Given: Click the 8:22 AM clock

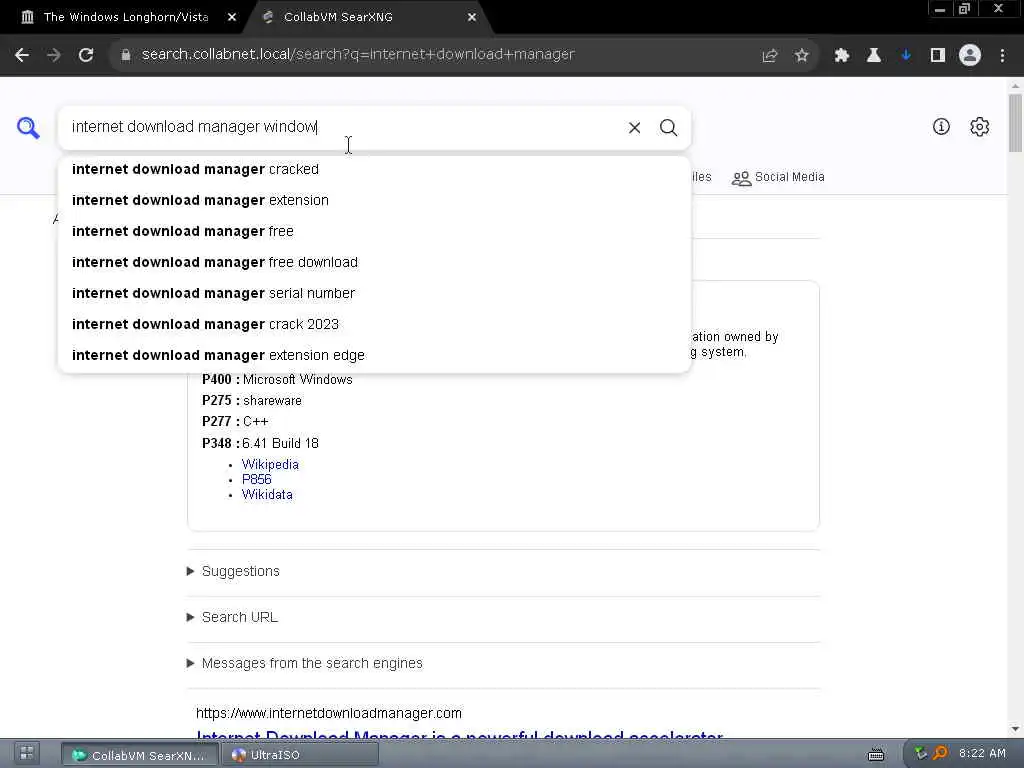Looking at the screenshot, I should (982, 754).
